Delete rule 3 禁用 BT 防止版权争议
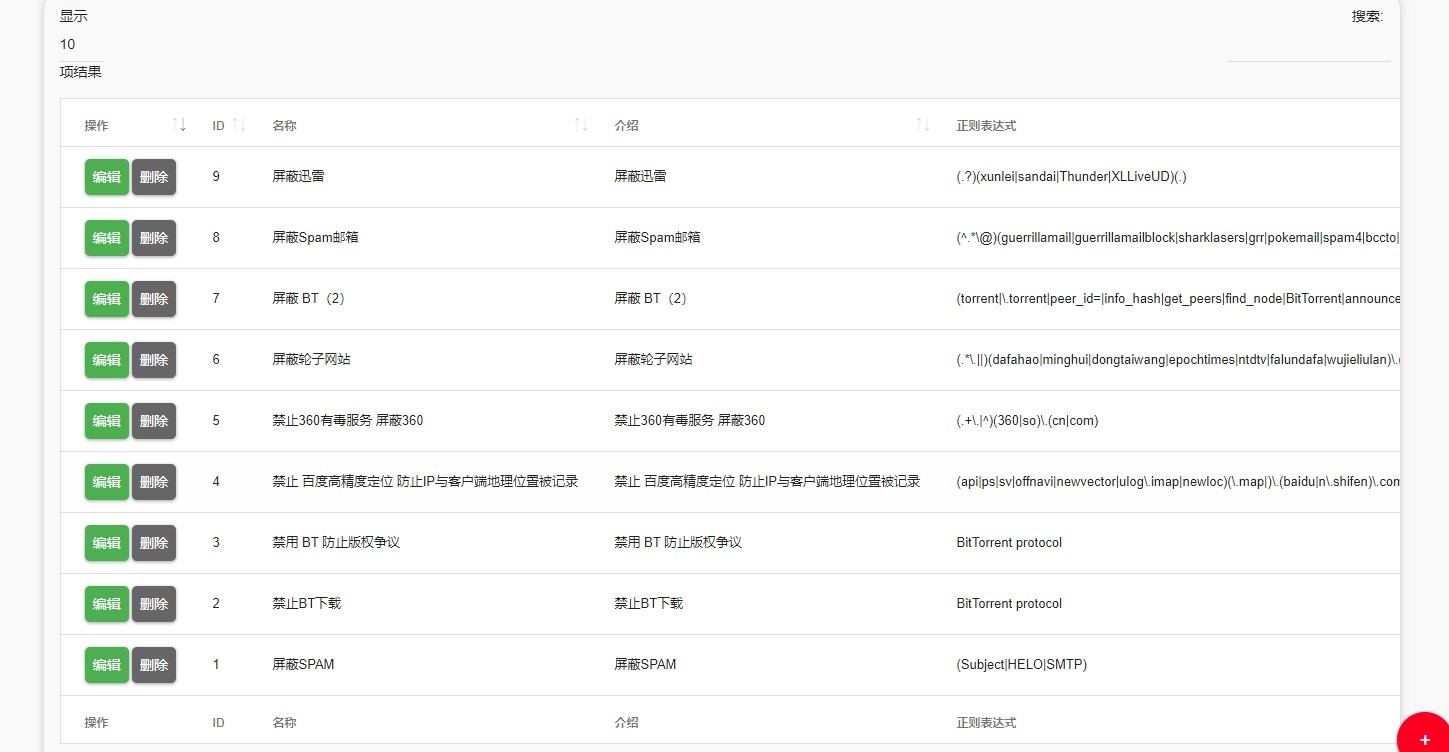1449x752 pixels. (154, 543)
